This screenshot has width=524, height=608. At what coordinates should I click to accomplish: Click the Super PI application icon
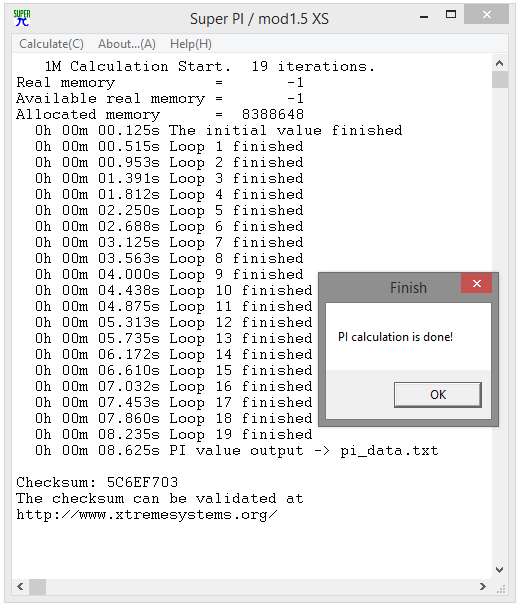tap(22, 18)
